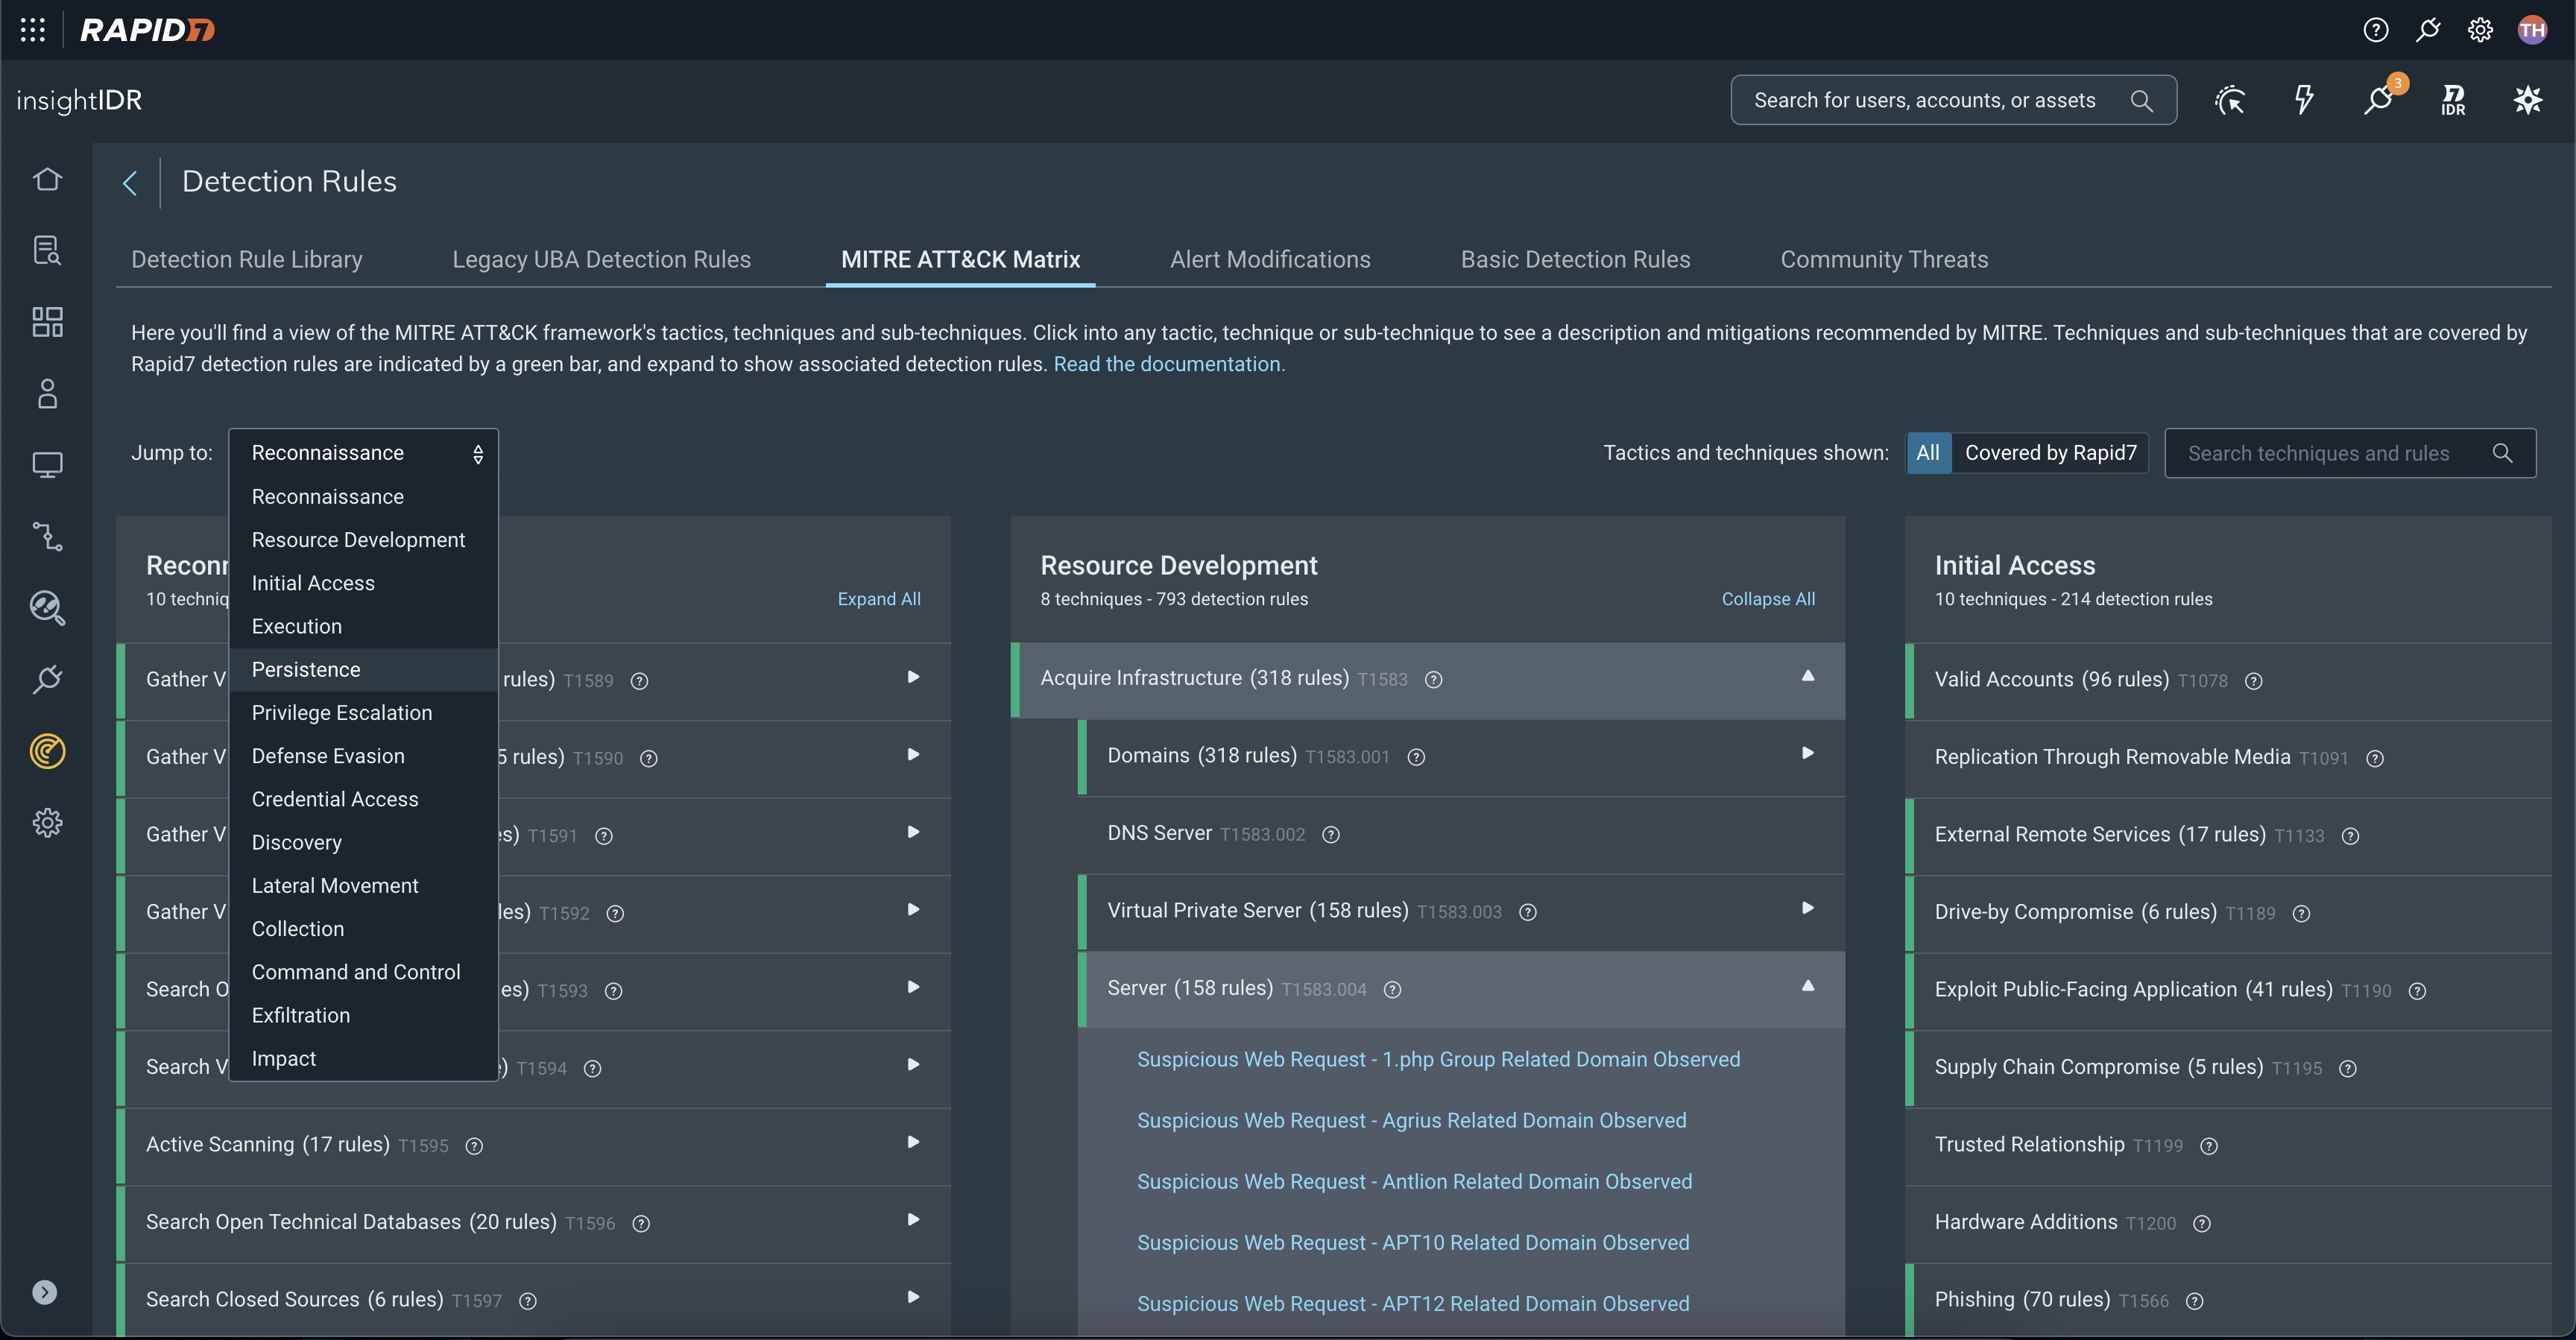Switch to Detection Rule Library tab

tap(247, 259)
